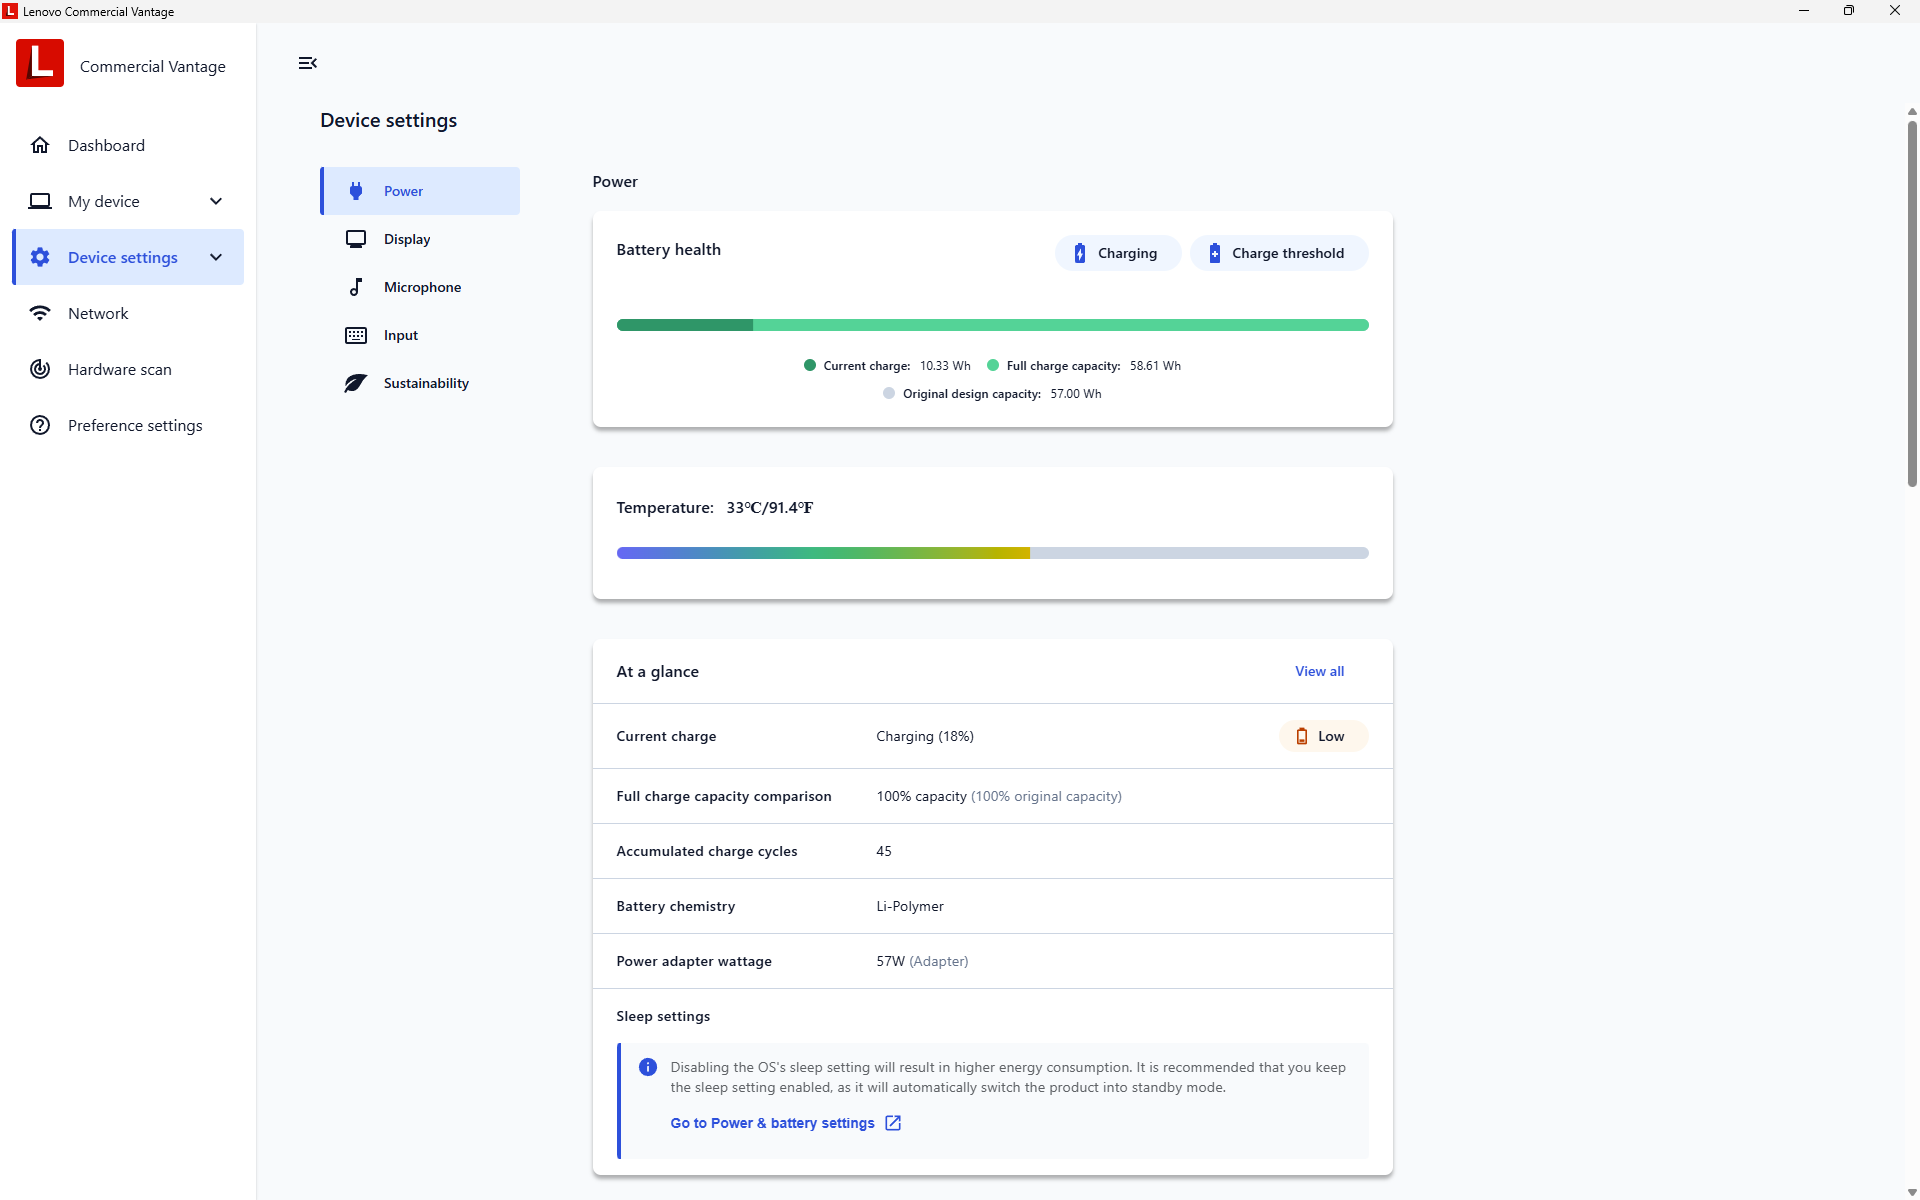
Task: Click the scrollbar up arrow
Action: coord(1912,112)
